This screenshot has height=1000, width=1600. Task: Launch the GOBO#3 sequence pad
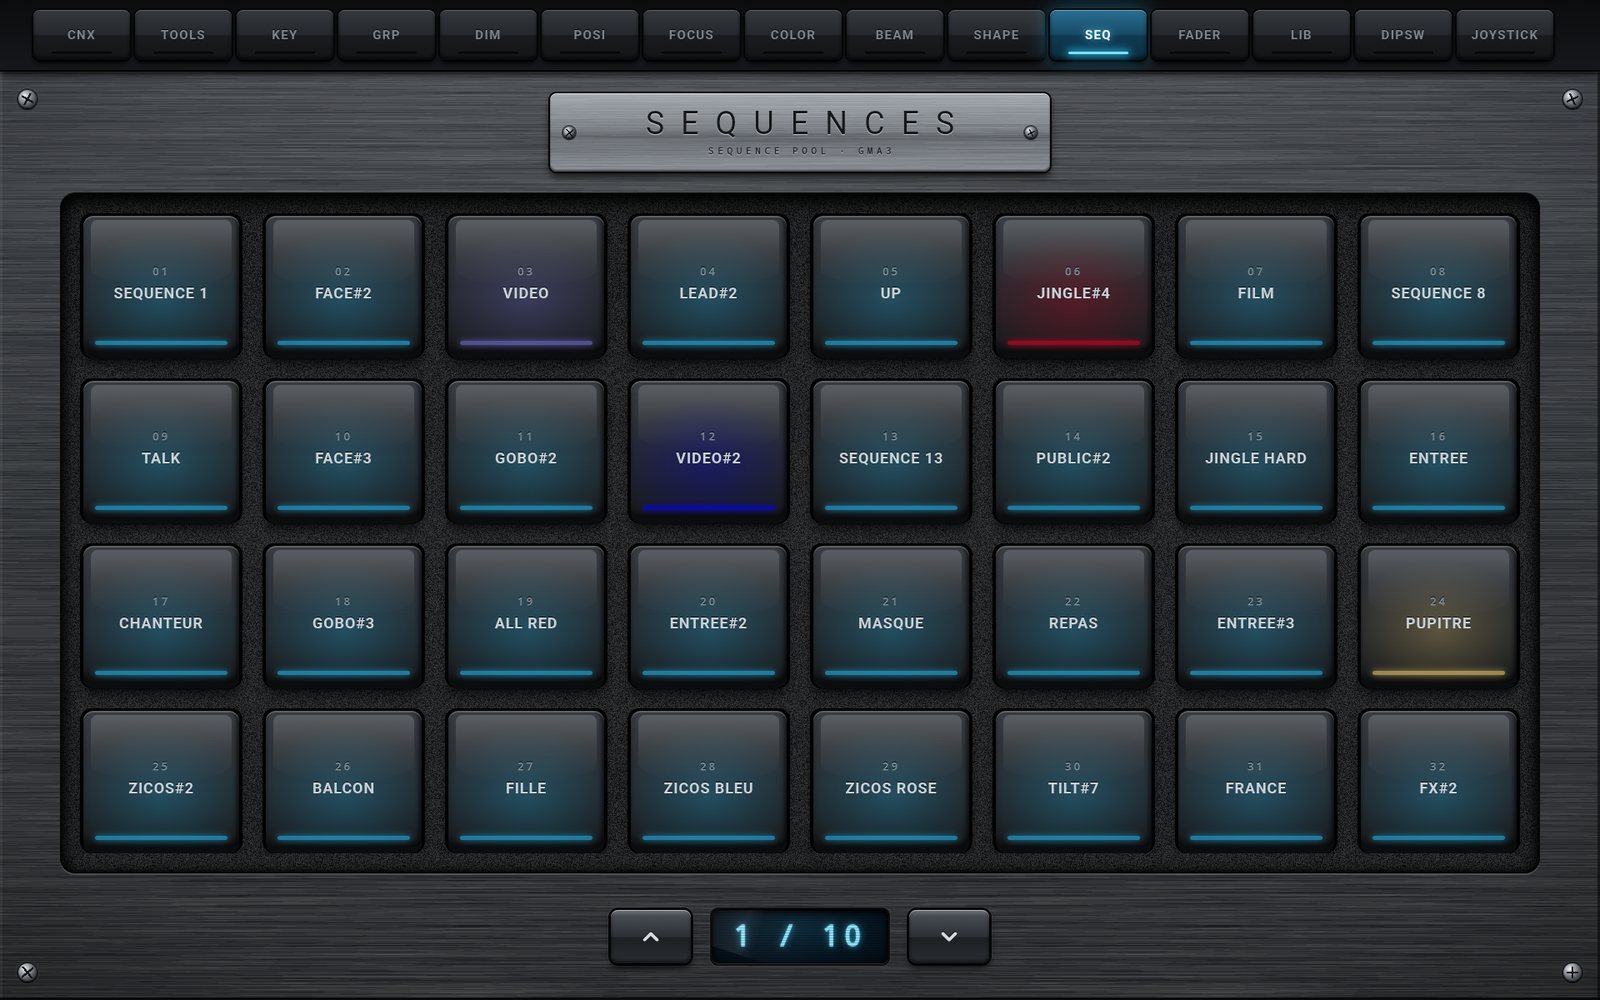tap(343, 615)
